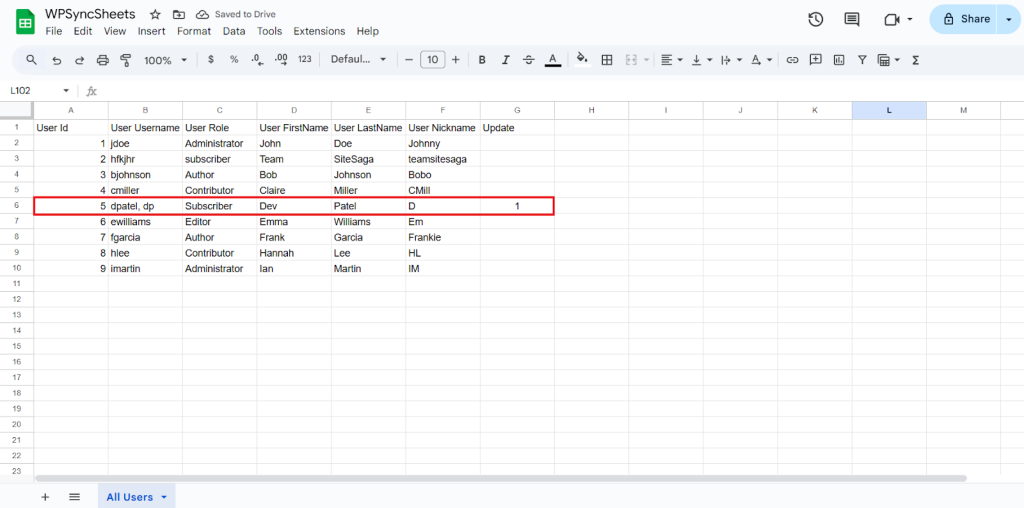Click the move to folder icon
This screenshot has height=508, width=1024.
point(179,14)
